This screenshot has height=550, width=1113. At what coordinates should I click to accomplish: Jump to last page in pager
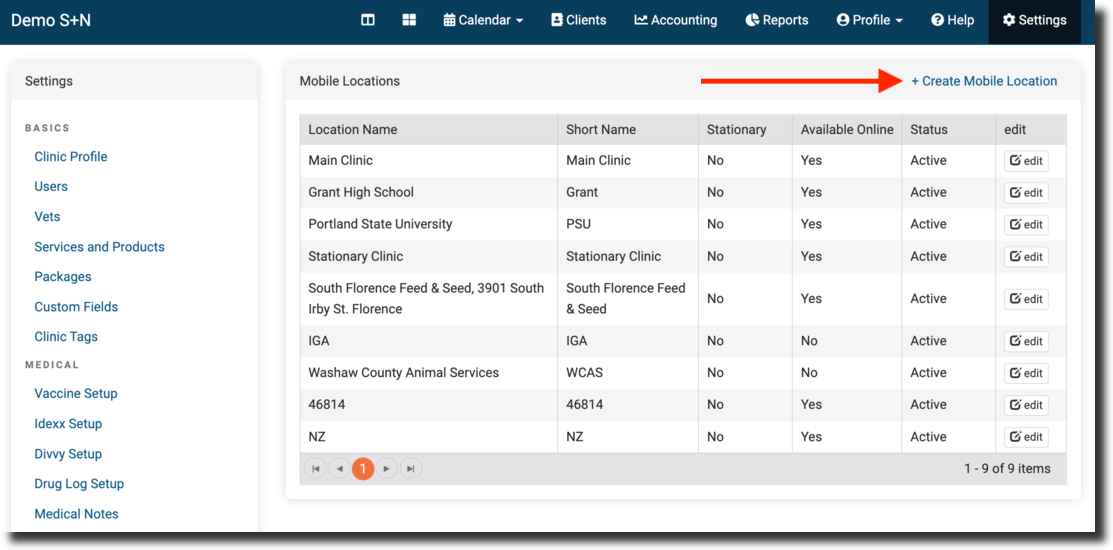click(x=410, y=469)
